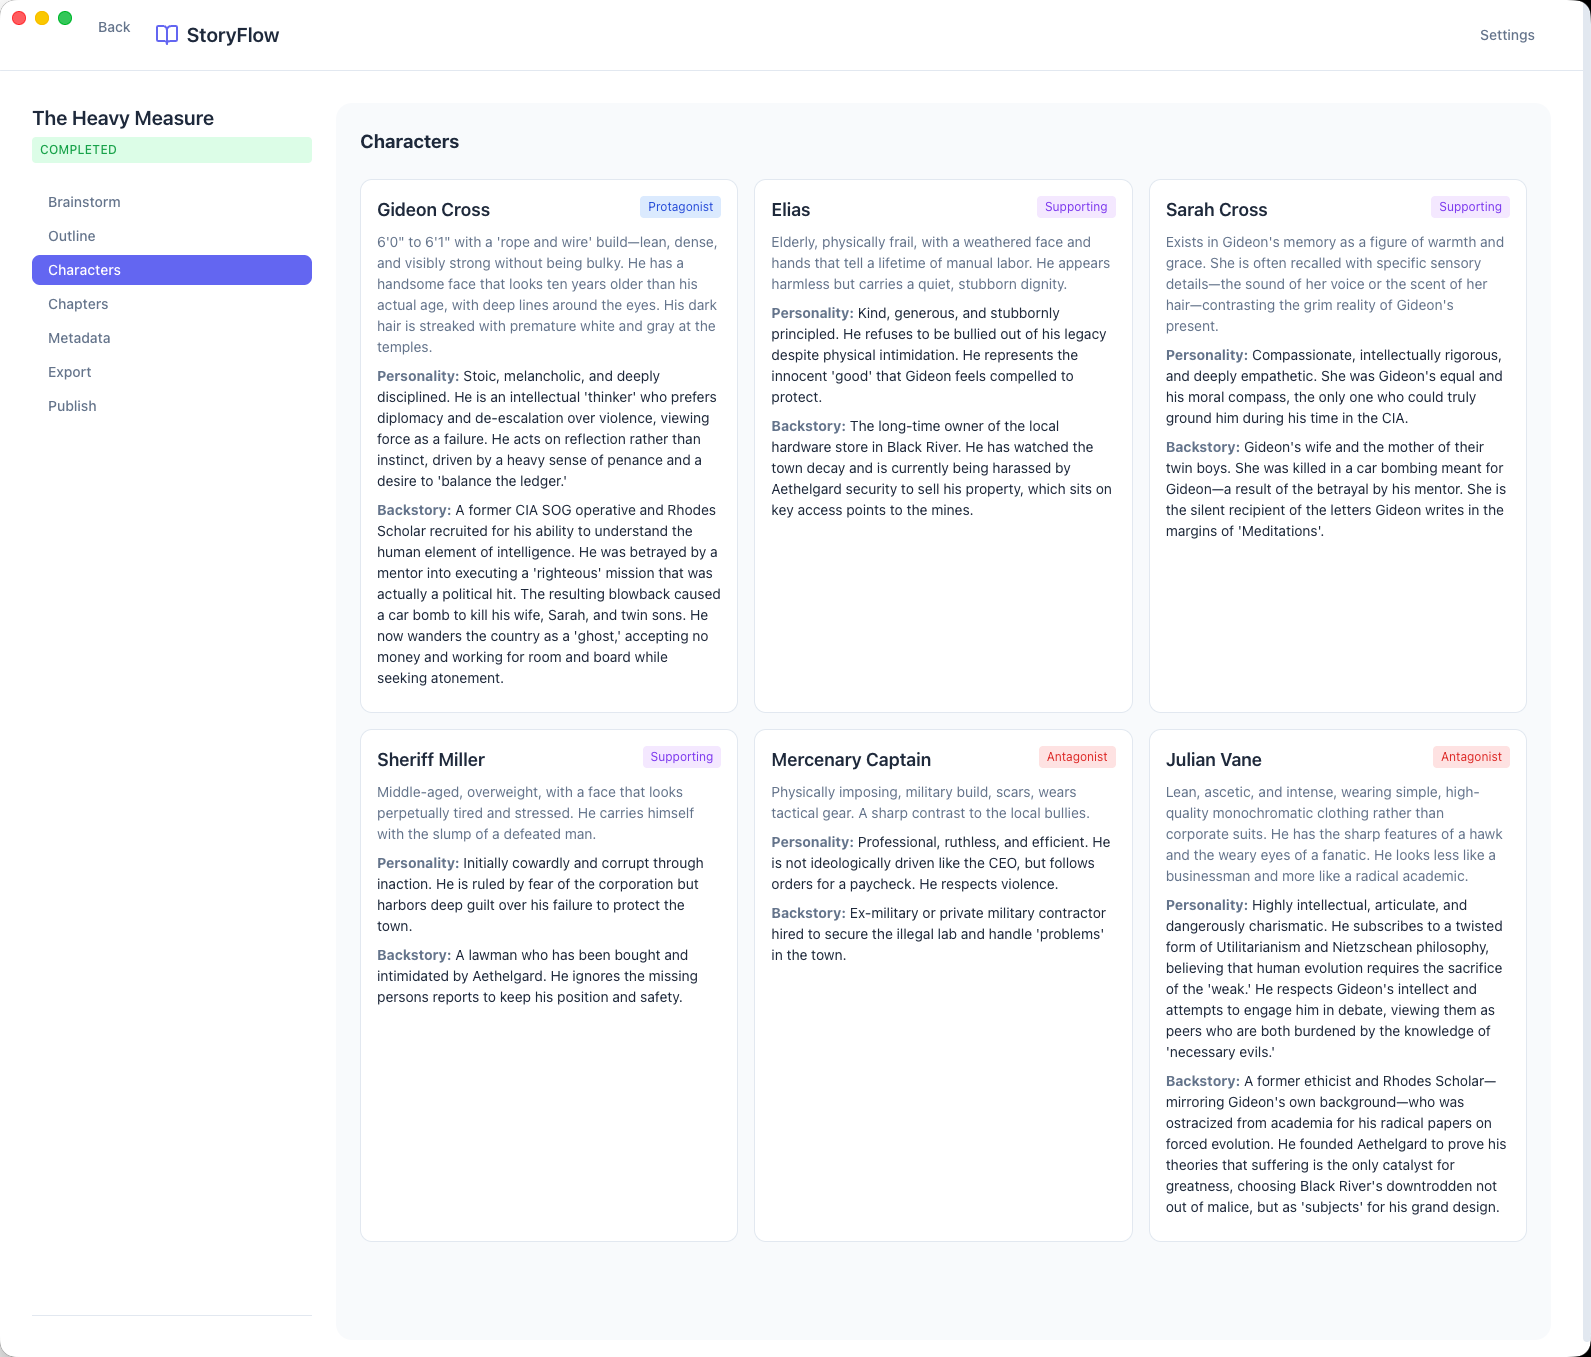
Task: Click the macOS green fullscreen window button
Action: [x=65, y=18]
